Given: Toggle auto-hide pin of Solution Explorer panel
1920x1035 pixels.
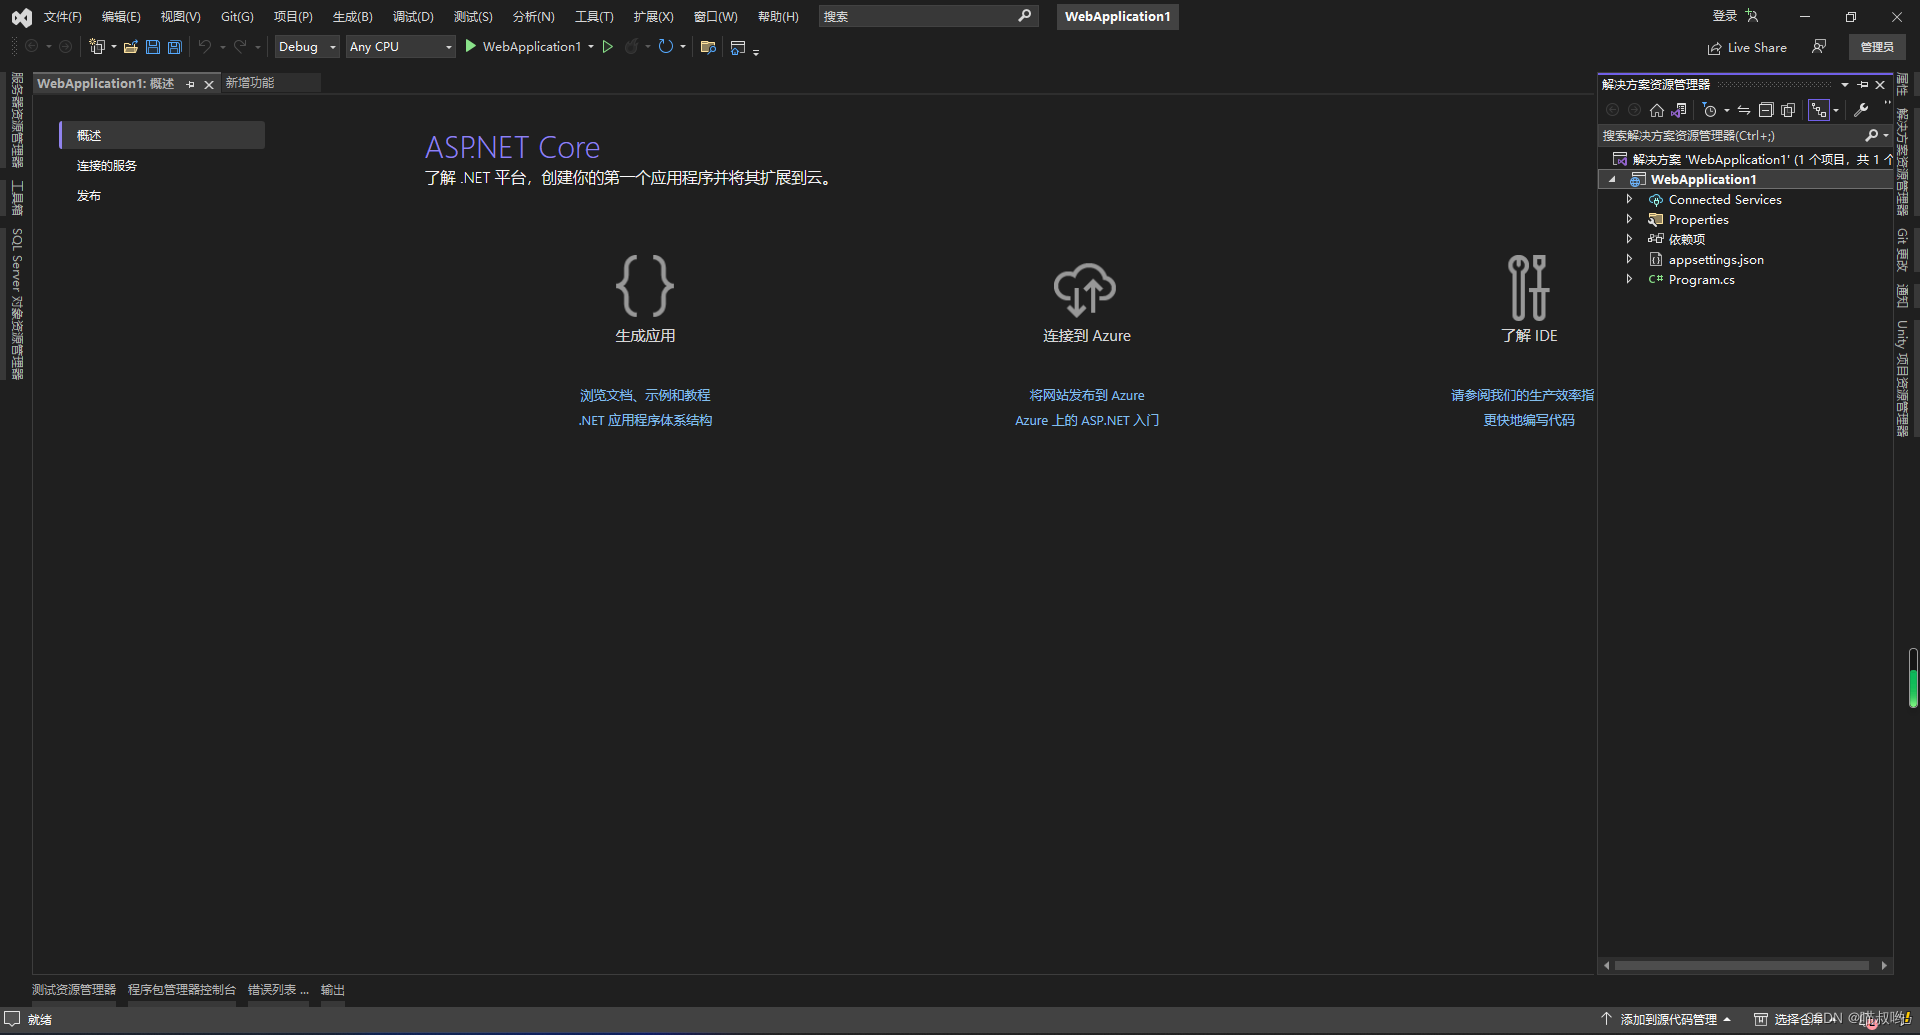Looking at the screenshot, I should point(1863,85).
